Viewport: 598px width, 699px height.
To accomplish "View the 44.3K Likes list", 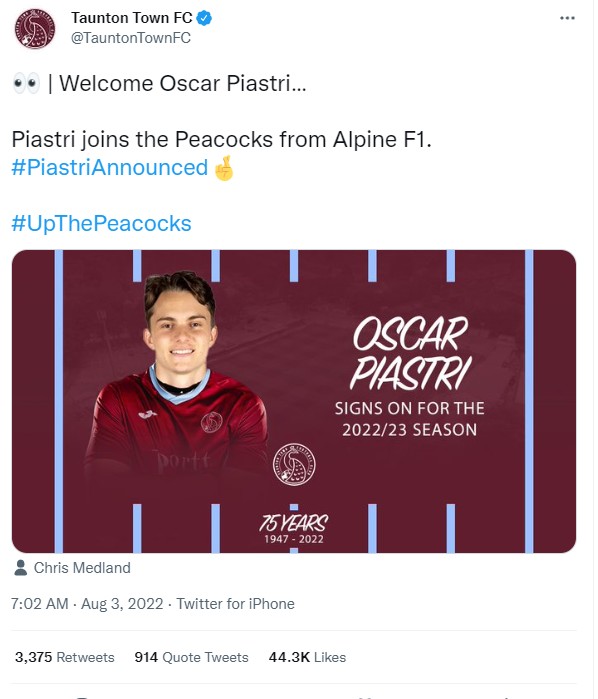I will 307,657.
